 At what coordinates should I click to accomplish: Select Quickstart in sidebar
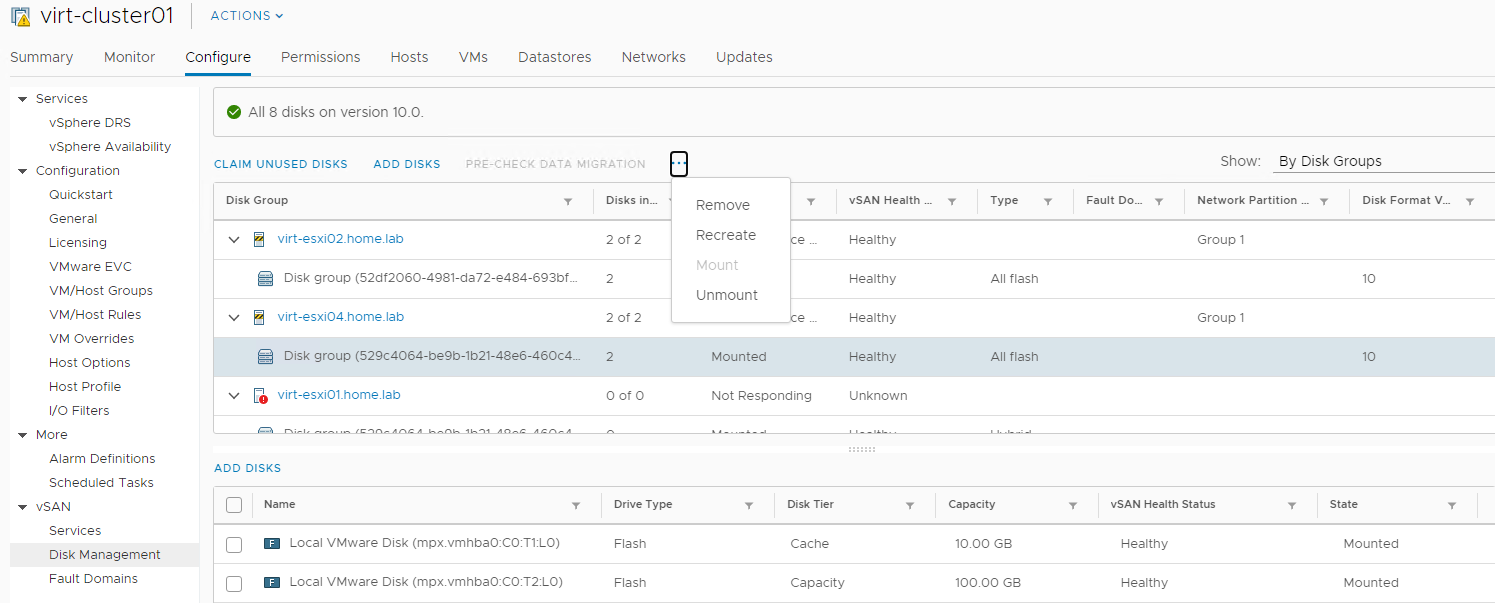[81, 195]
